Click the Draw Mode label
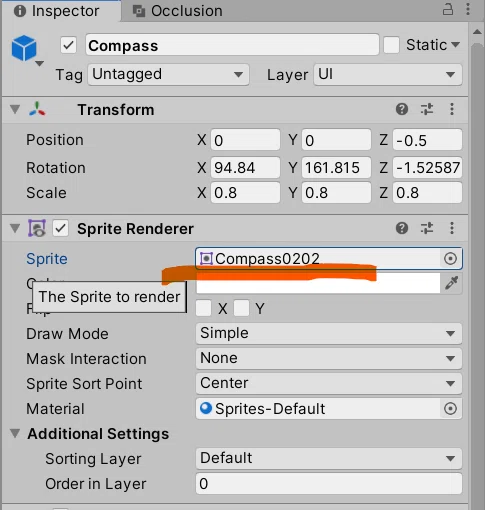Viewport: 485px width, 510px height. point(67,334)
